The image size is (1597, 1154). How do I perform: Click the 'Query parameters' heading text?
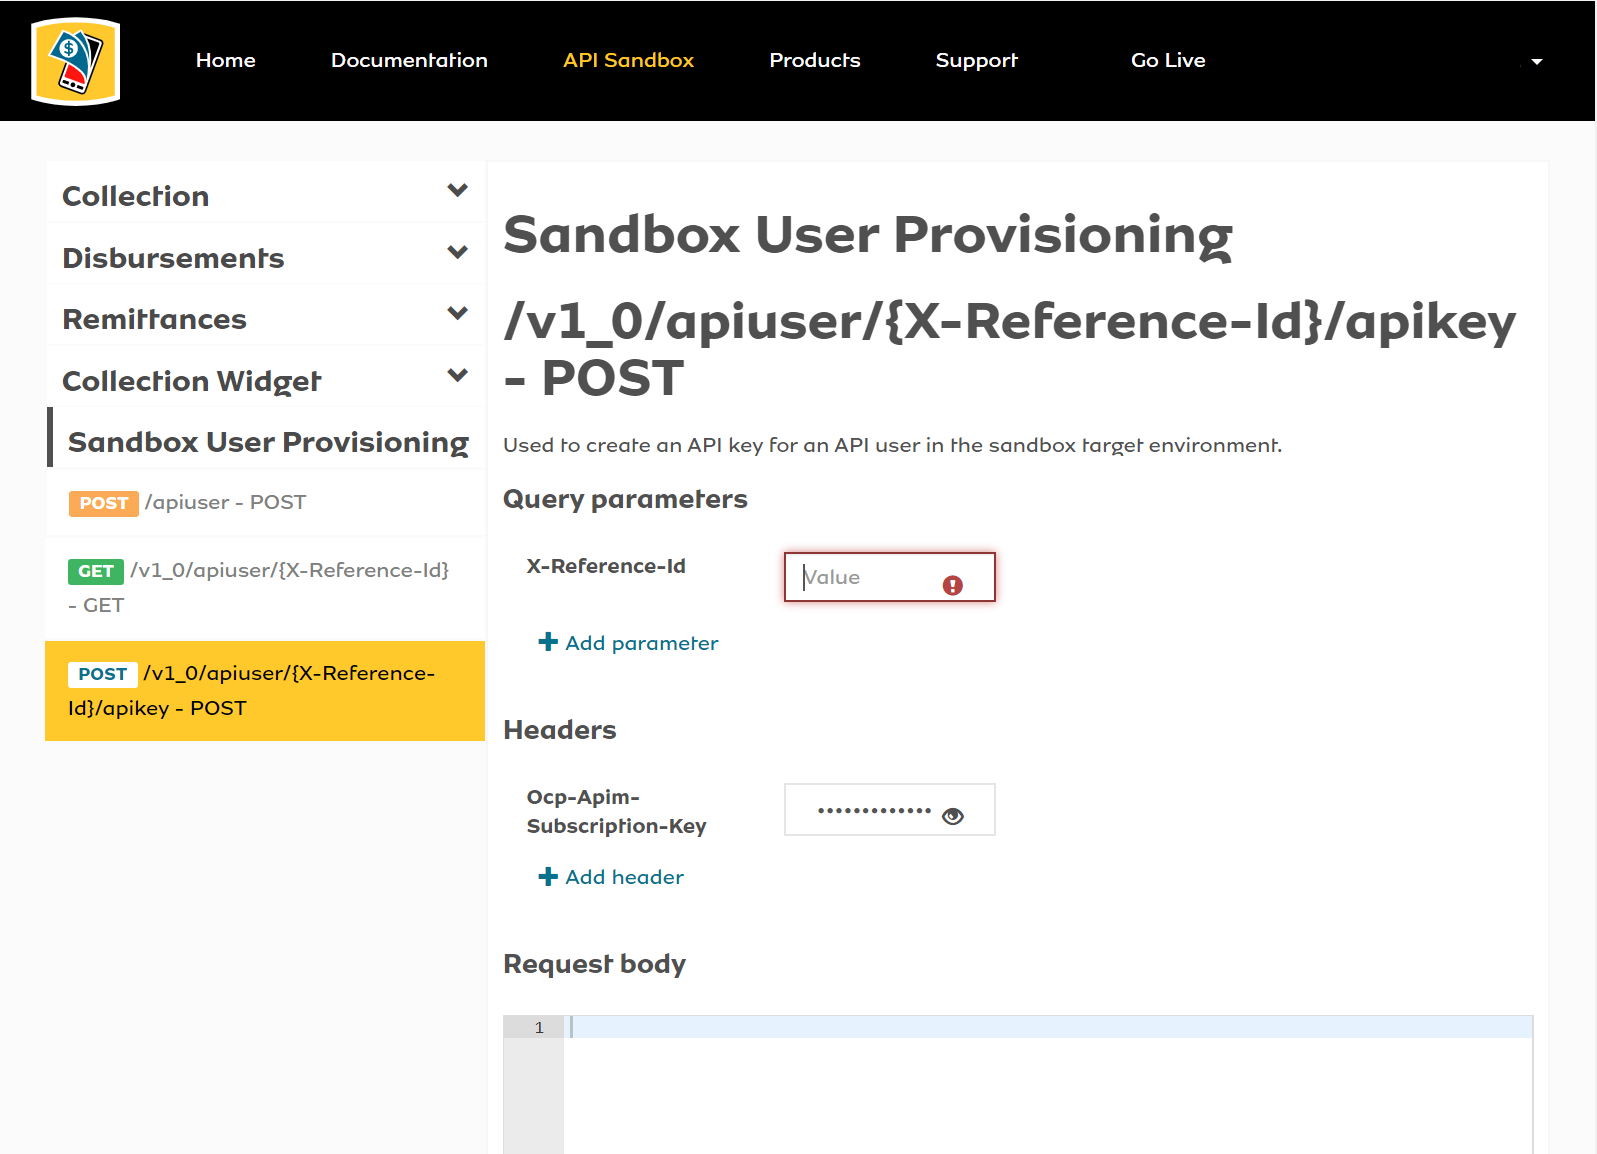coord(625,499)
